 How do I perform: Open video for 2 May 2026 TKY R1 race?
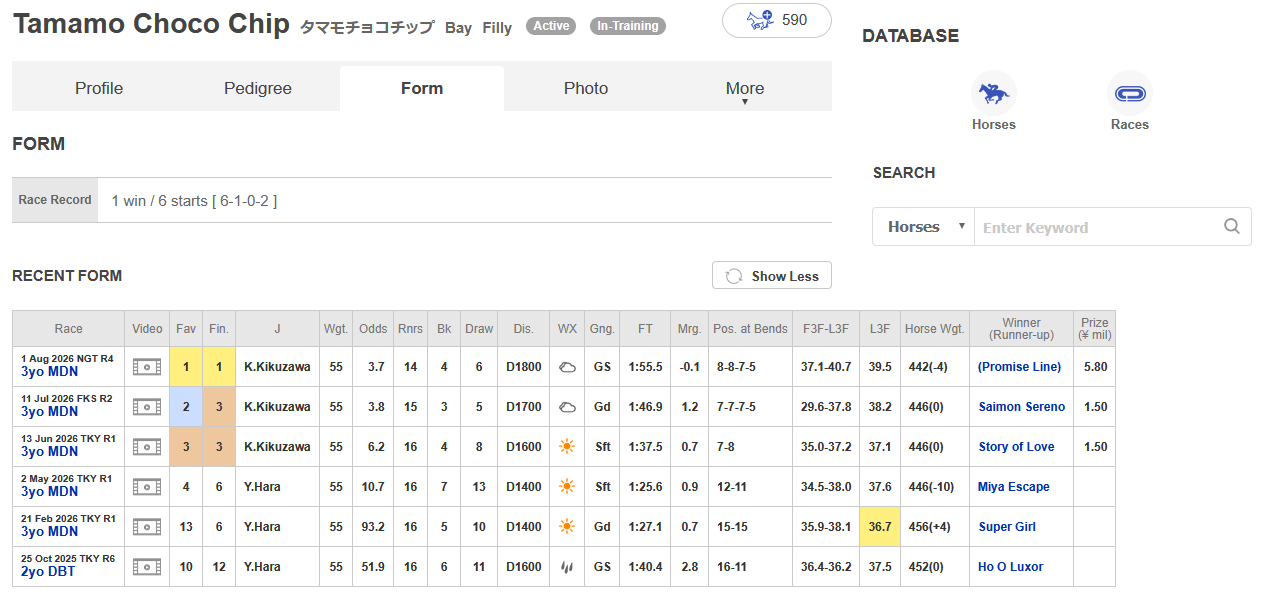pyautogui.click(x=147, y=487)
